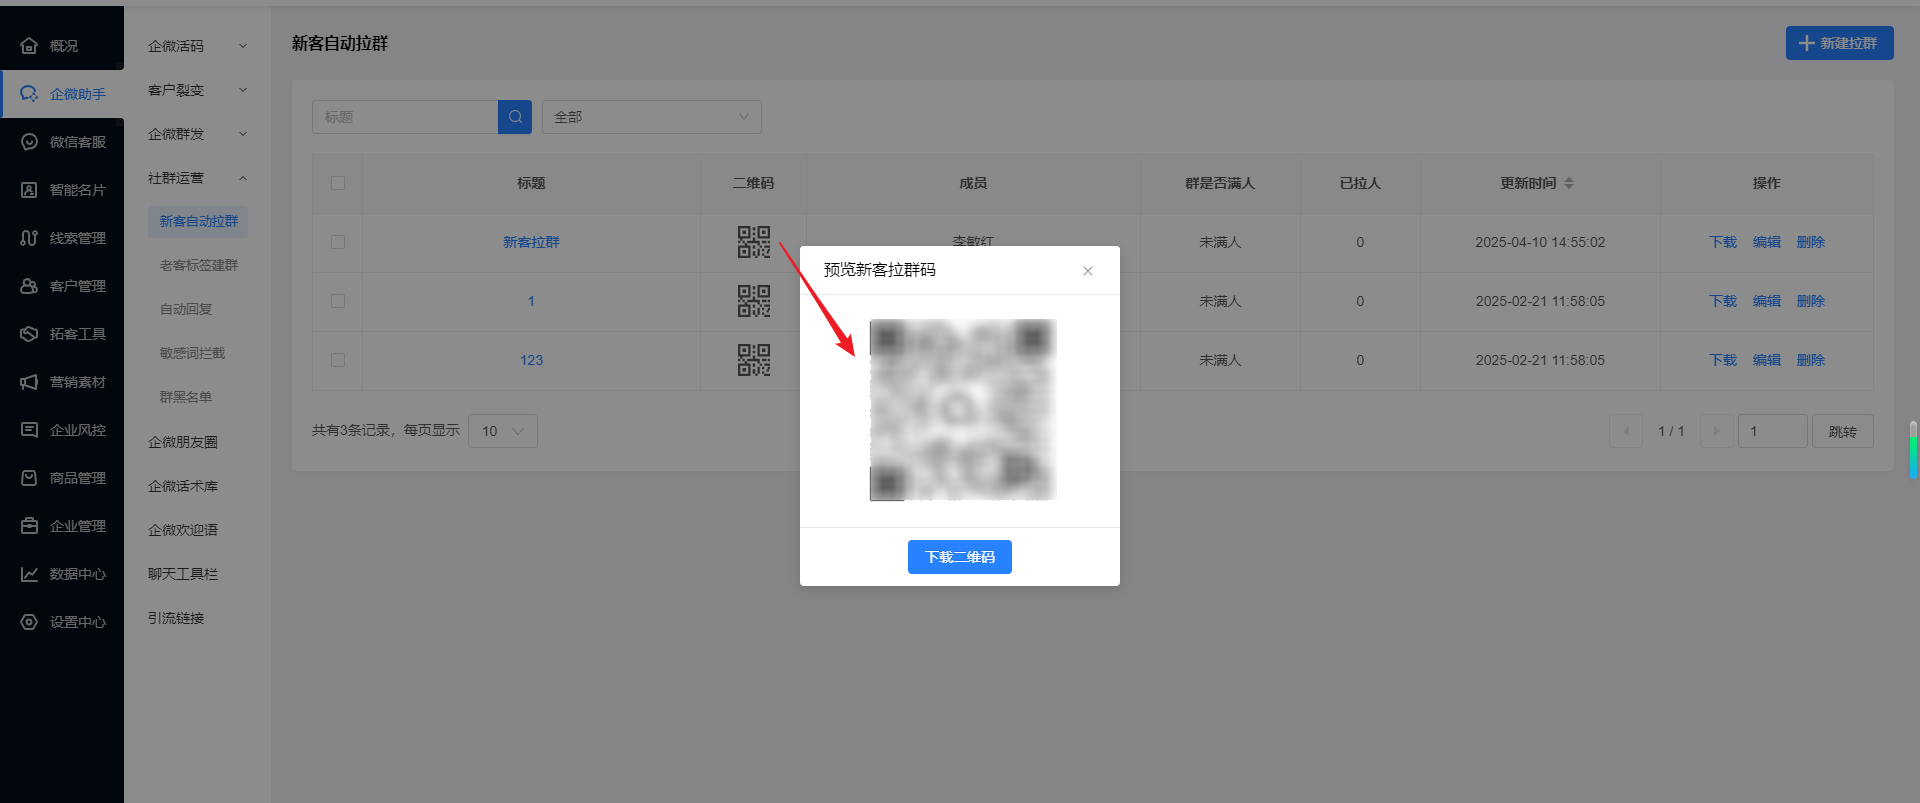The image size is (1920, 803).
Task: Open QR code icon for row titled 1
Action: coord(754,301)
